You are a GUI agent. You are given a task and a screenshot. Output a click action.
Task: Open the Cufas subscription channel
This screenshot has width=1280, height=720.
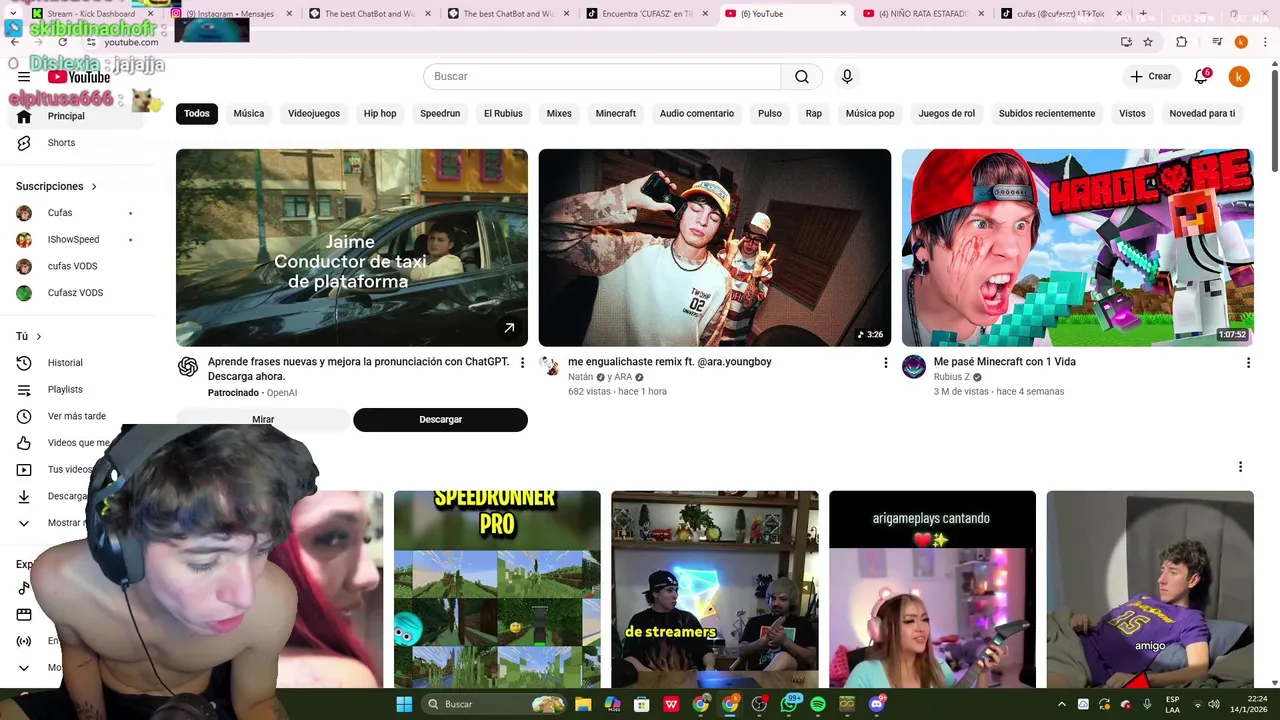point(78,213)
